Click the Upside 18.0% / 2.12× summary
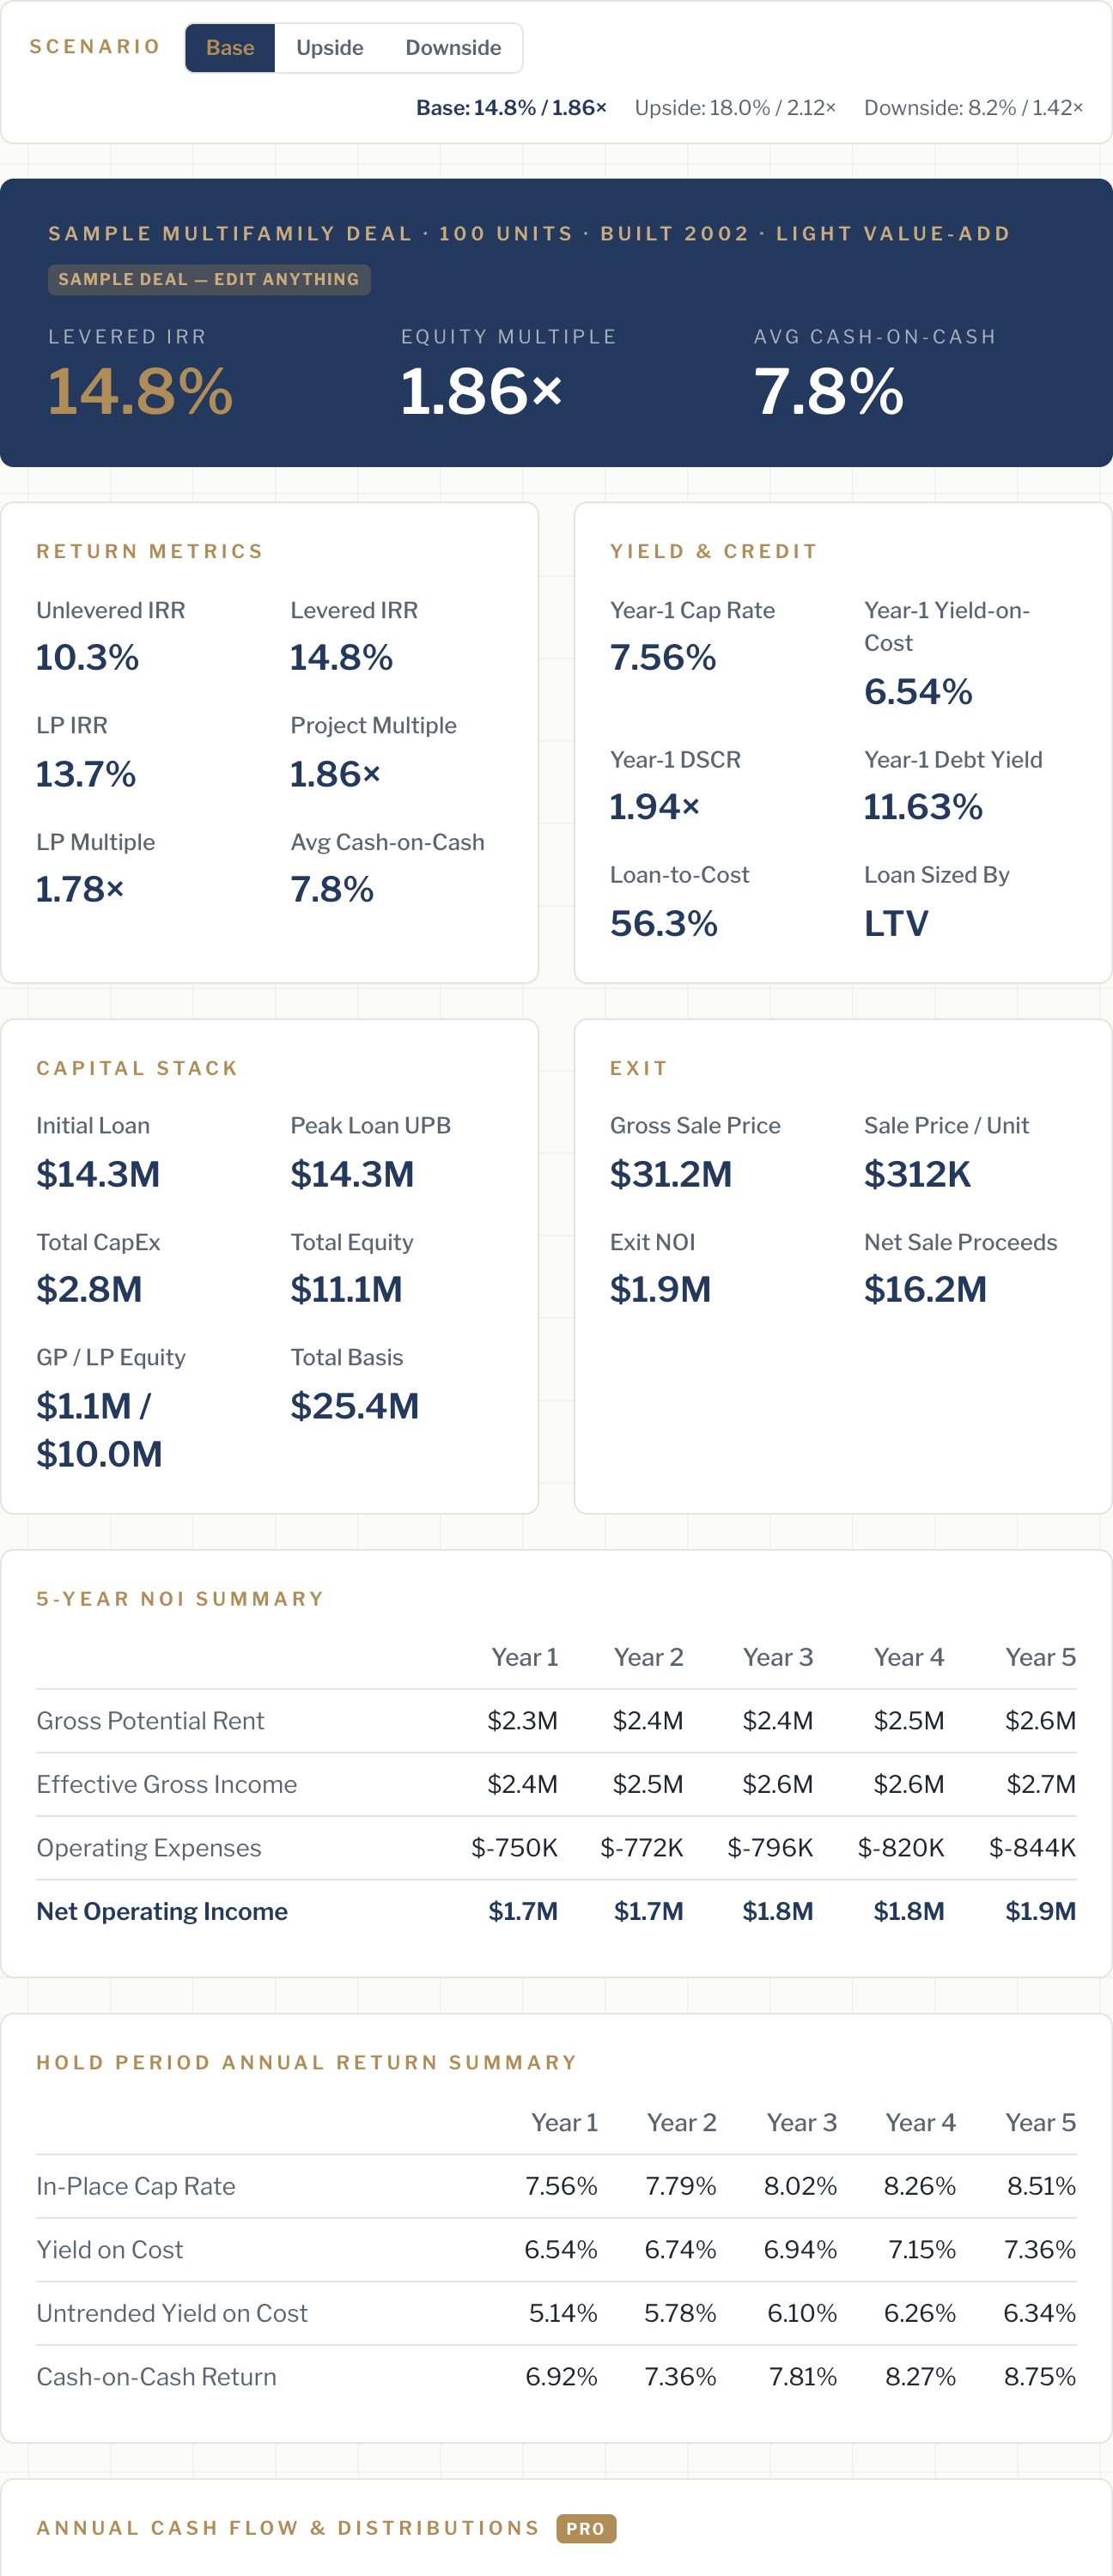 pos(735,108)
